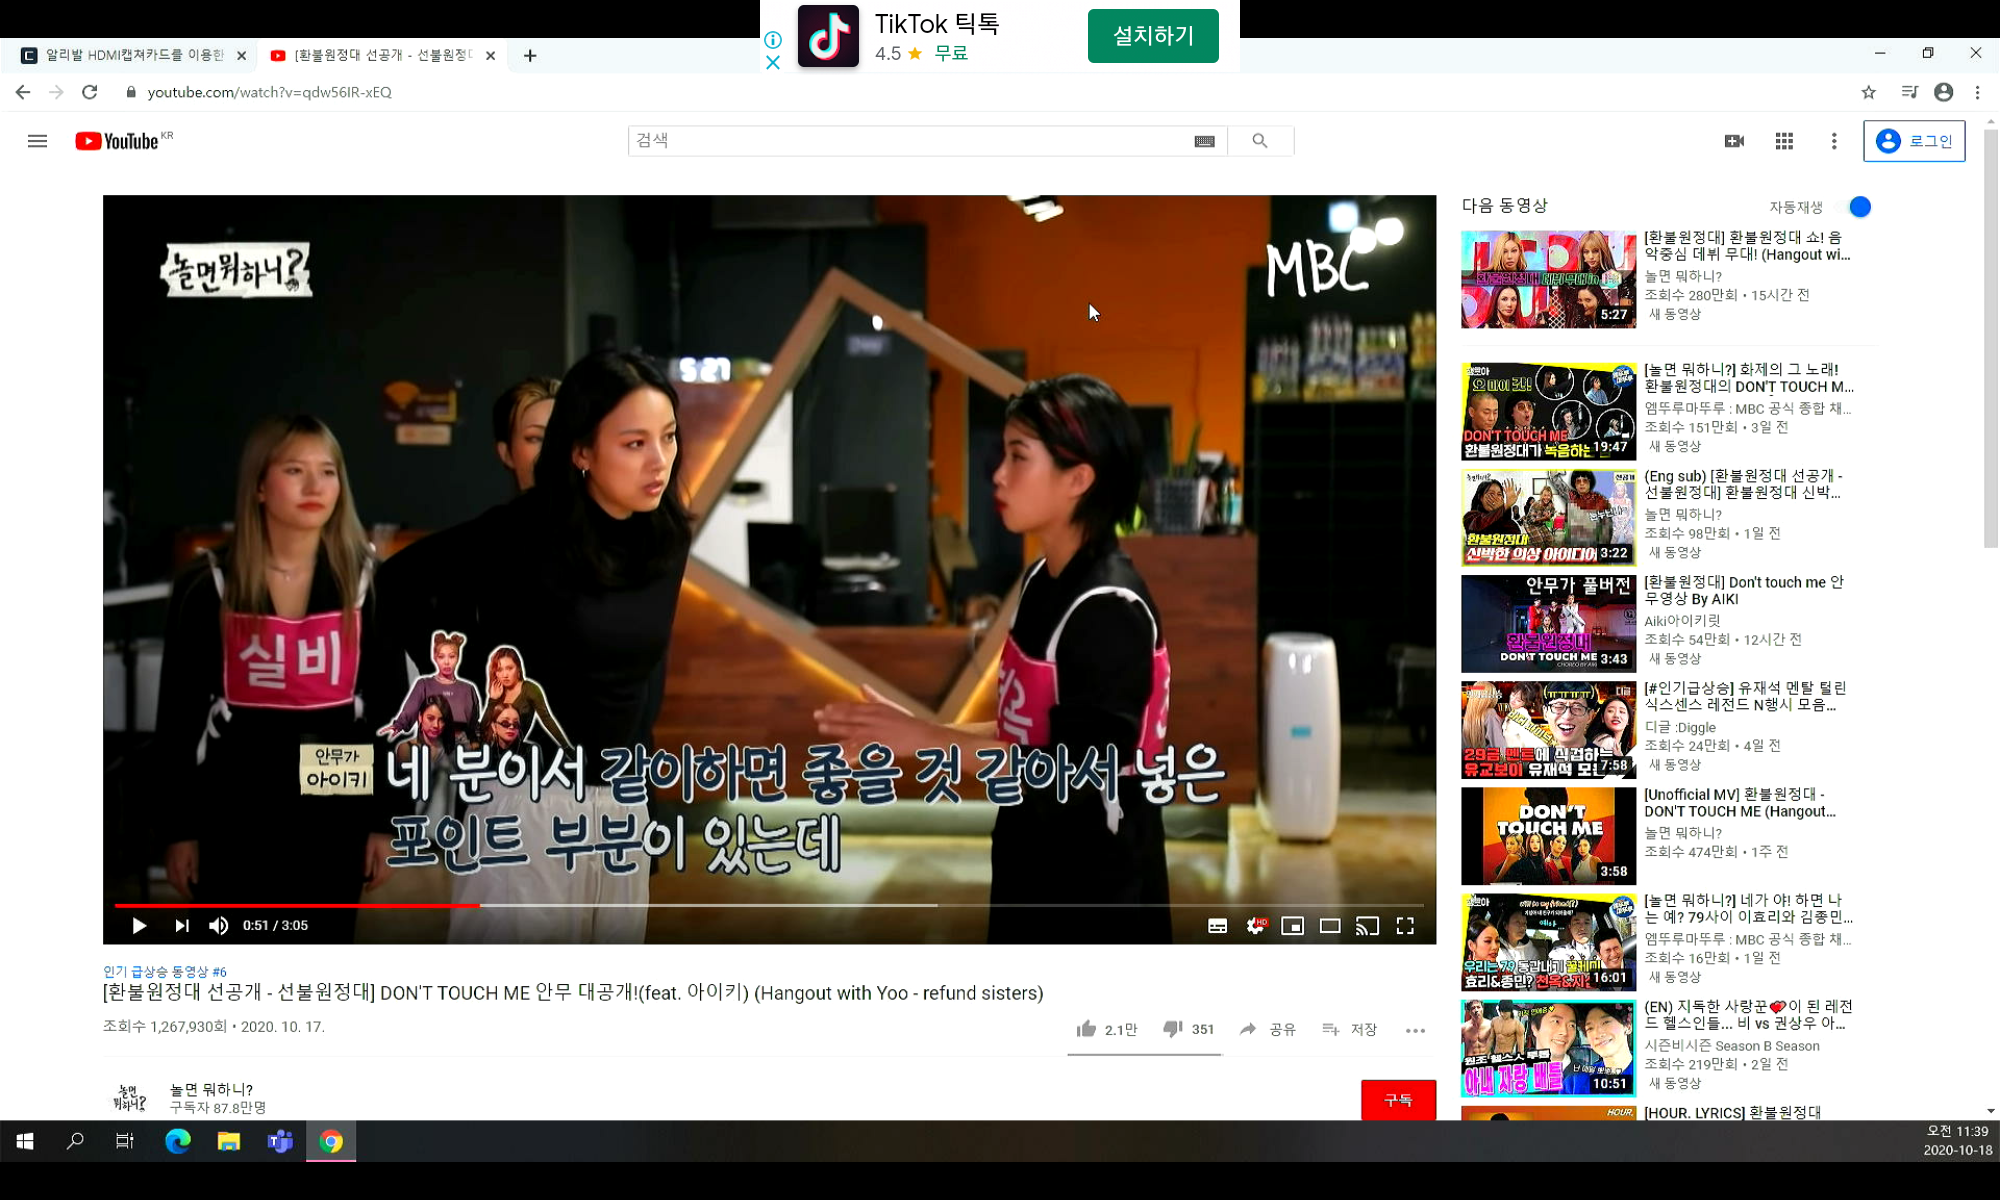Switch to the miniplayer
2000x1200 pixels.
click(1292, 926)
